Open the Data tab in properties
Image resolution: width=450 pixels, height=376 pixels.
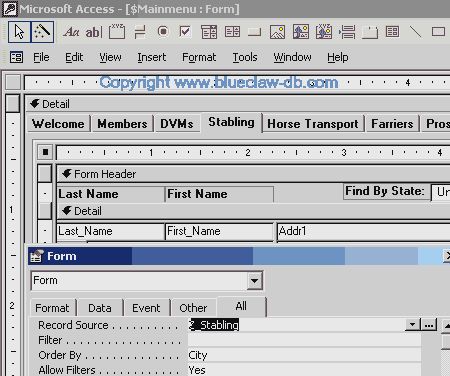coord(100,308)
